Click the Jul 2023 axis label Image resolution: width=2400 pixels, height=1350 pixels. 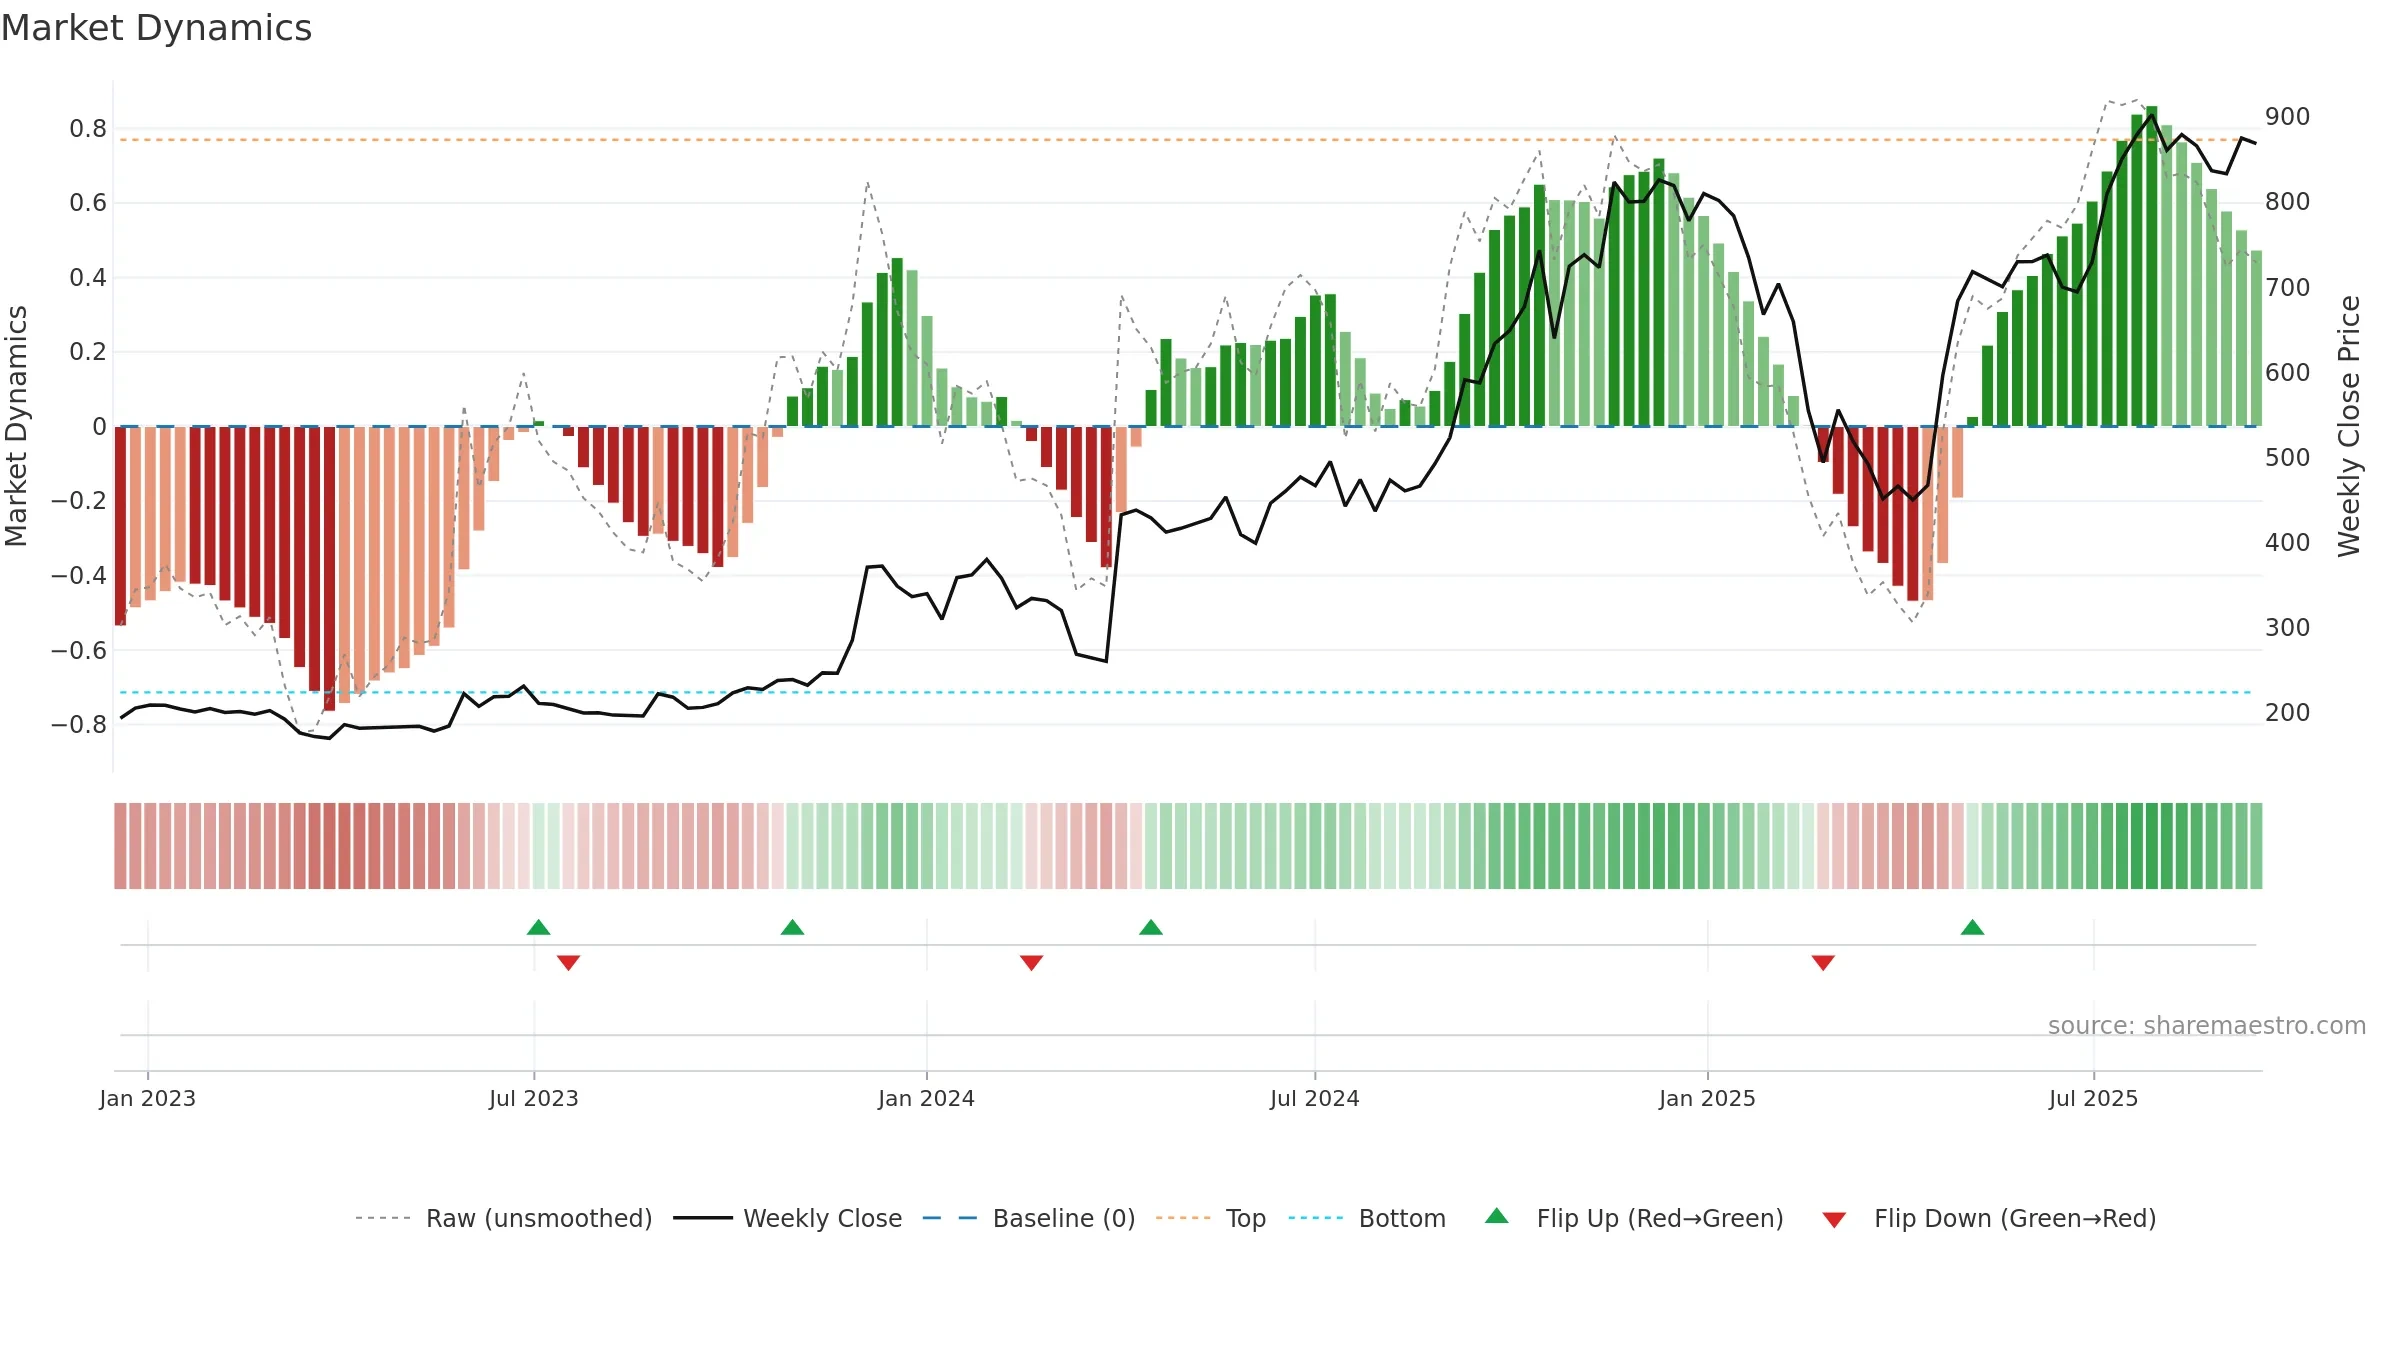coord(534,1098)
